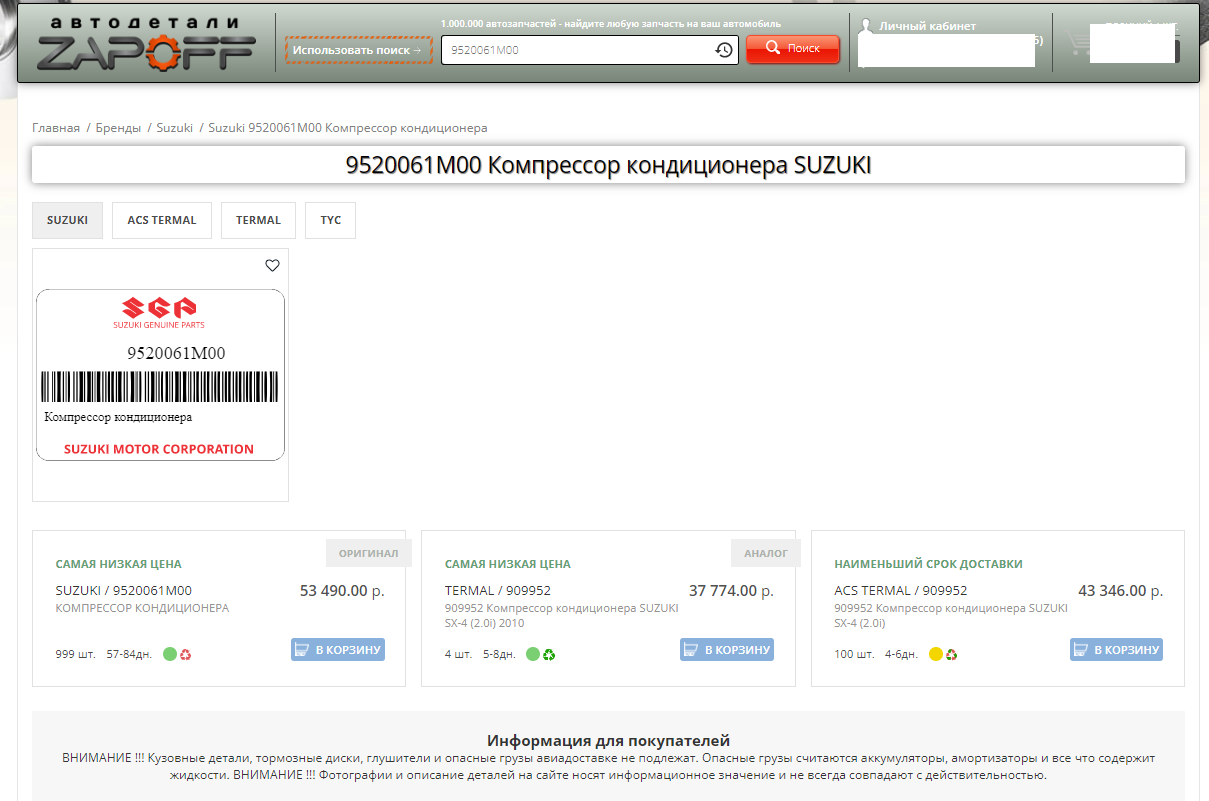Image resolution: width=1209 pixels, height=801 pixels.
Task: Click the АНАЛОГ badge on TERMAL offer
Action: pos(765,553)
